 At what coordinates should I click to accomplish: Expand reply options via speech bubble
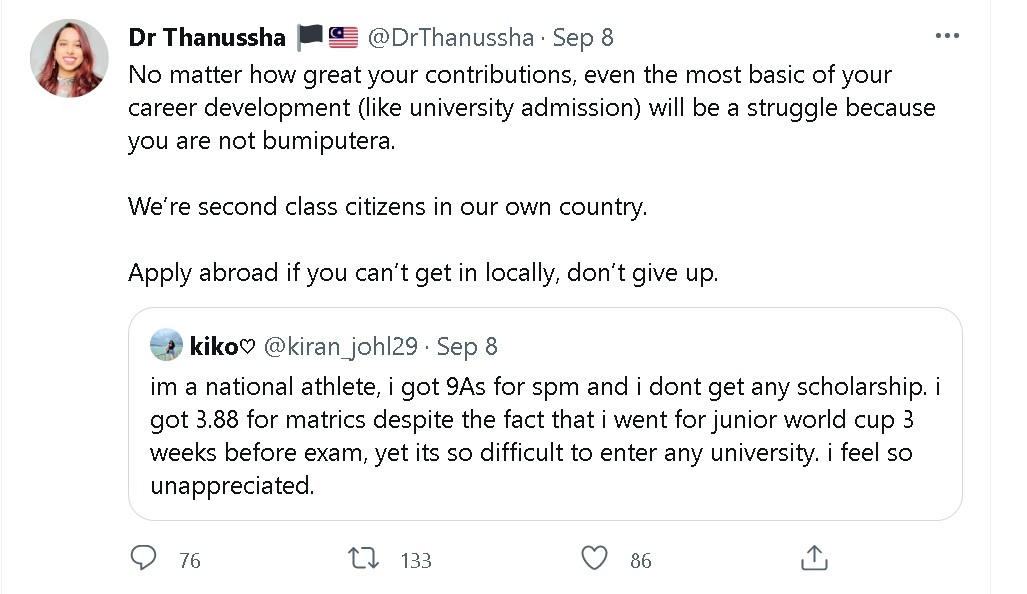pyautogui.click(x=143, y=559)
